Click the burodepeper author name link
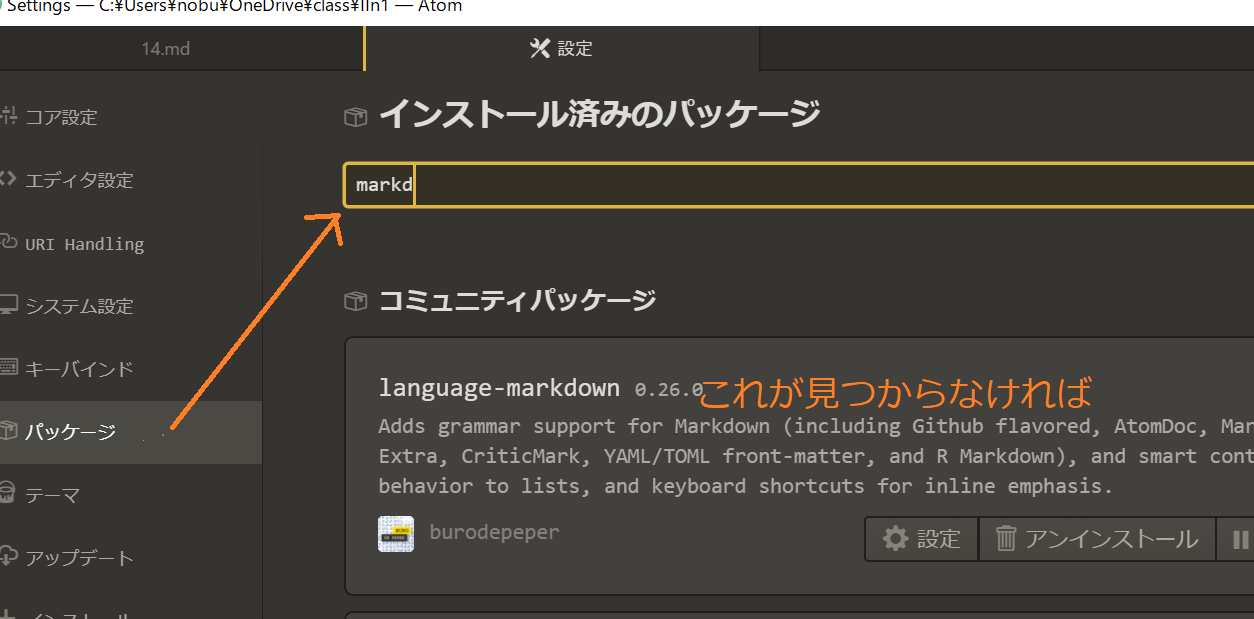 click(494, 532)
